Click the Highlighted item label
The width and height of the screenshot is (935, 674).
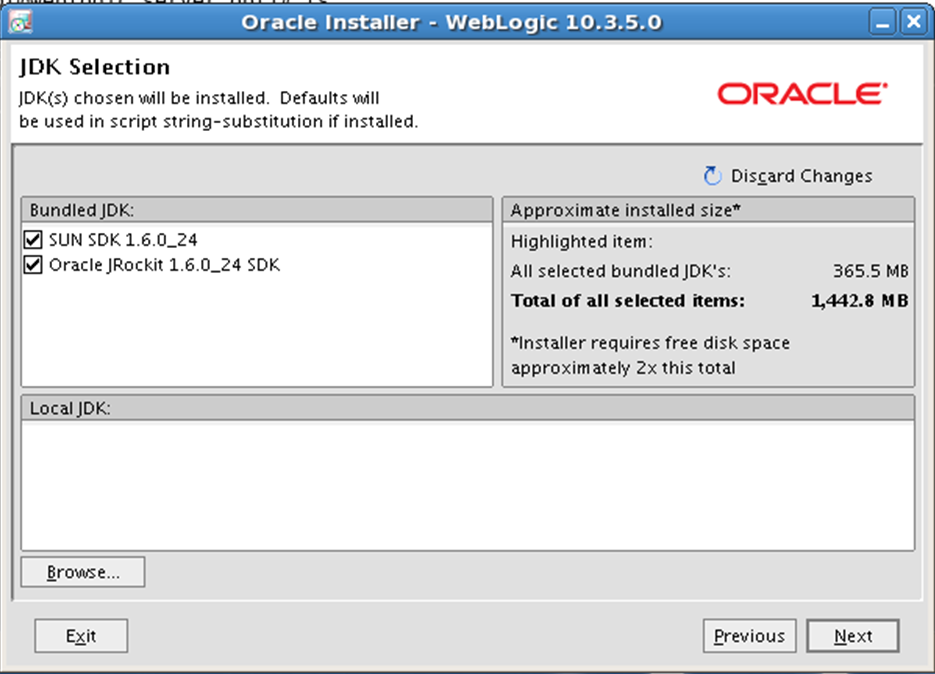pos(581,242)
